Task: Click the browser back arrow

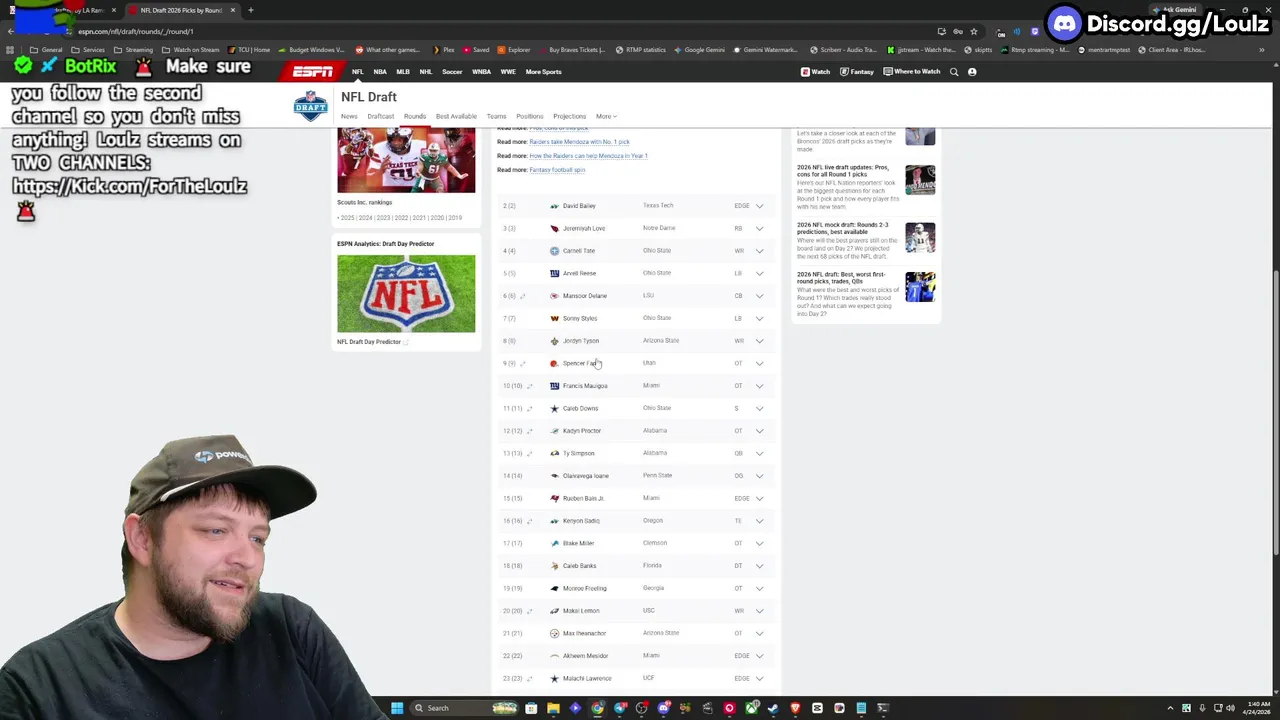Action: pos(11,31)
